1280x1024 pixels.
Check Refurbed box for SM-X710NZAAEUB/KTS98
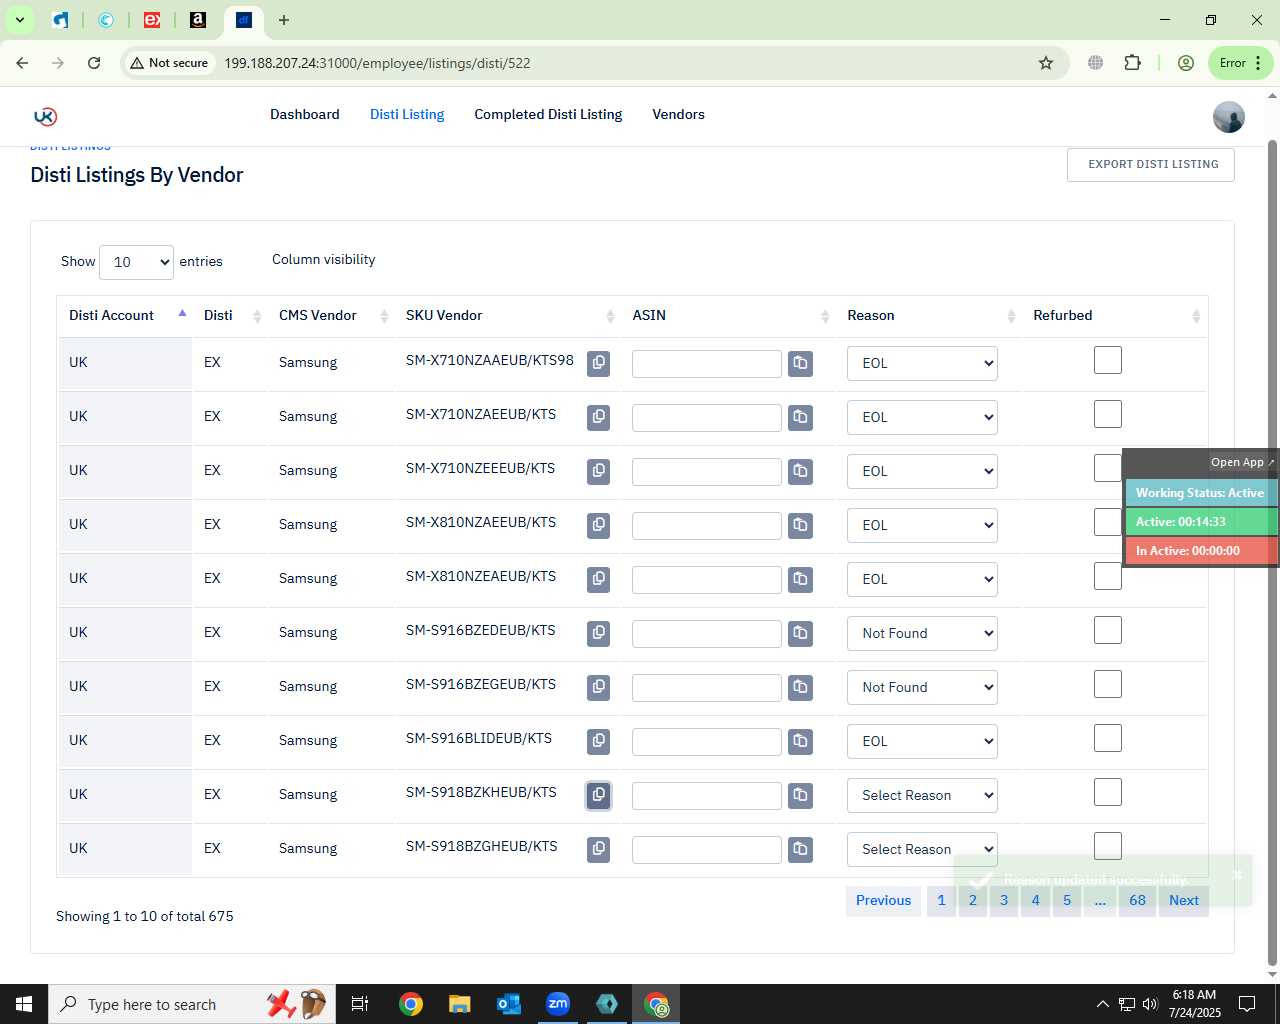(x=1108, y=360)
